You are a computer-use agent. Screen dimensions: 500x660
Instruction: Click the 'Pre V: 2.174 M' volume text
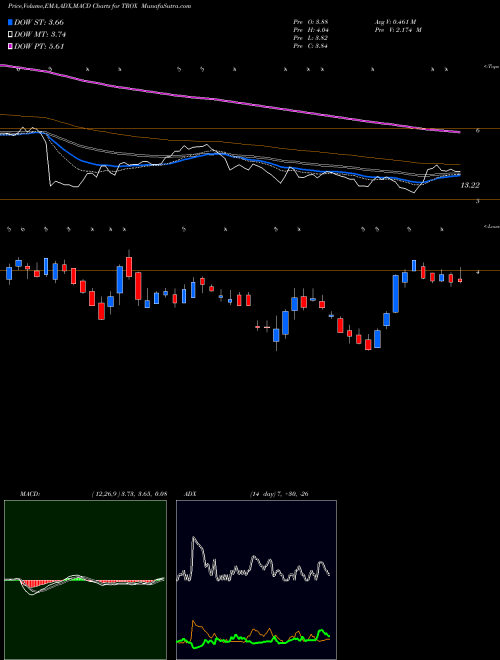click(398, 30)
